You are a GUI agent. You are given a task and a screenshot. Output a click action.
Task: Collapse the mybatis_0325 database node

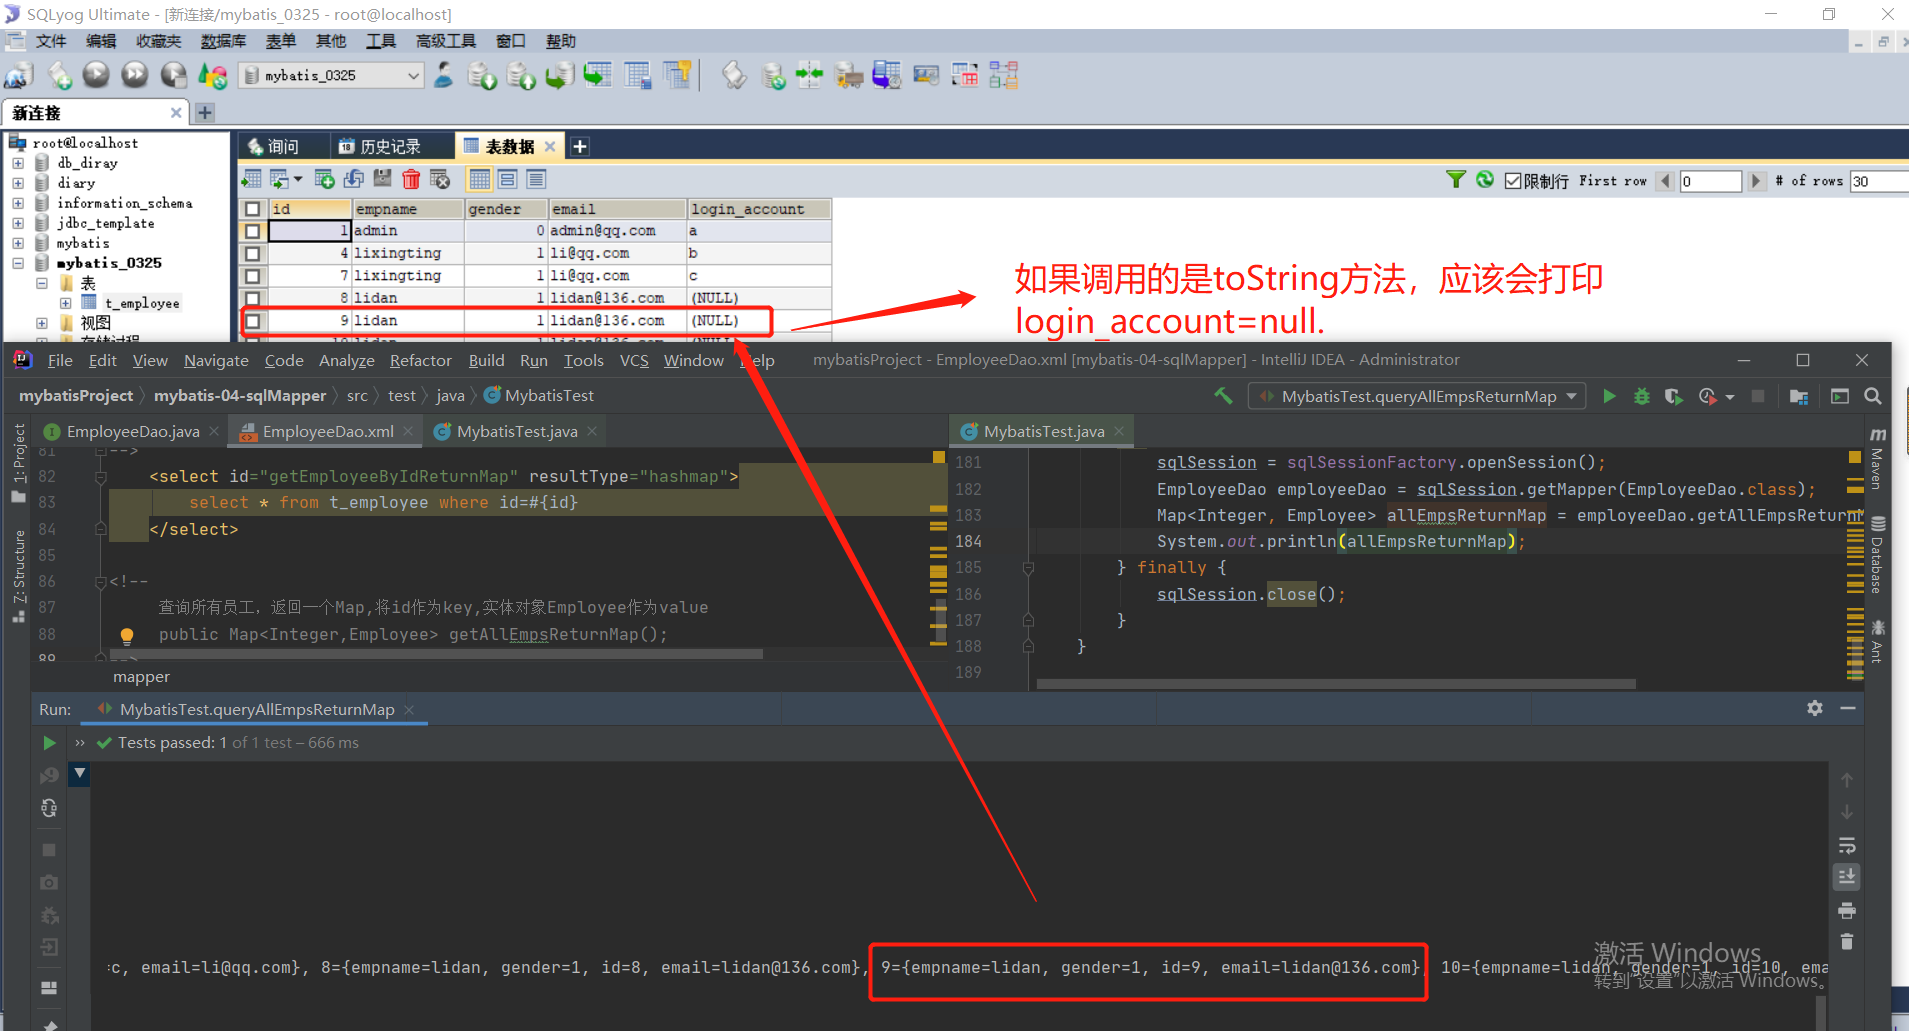18,263
